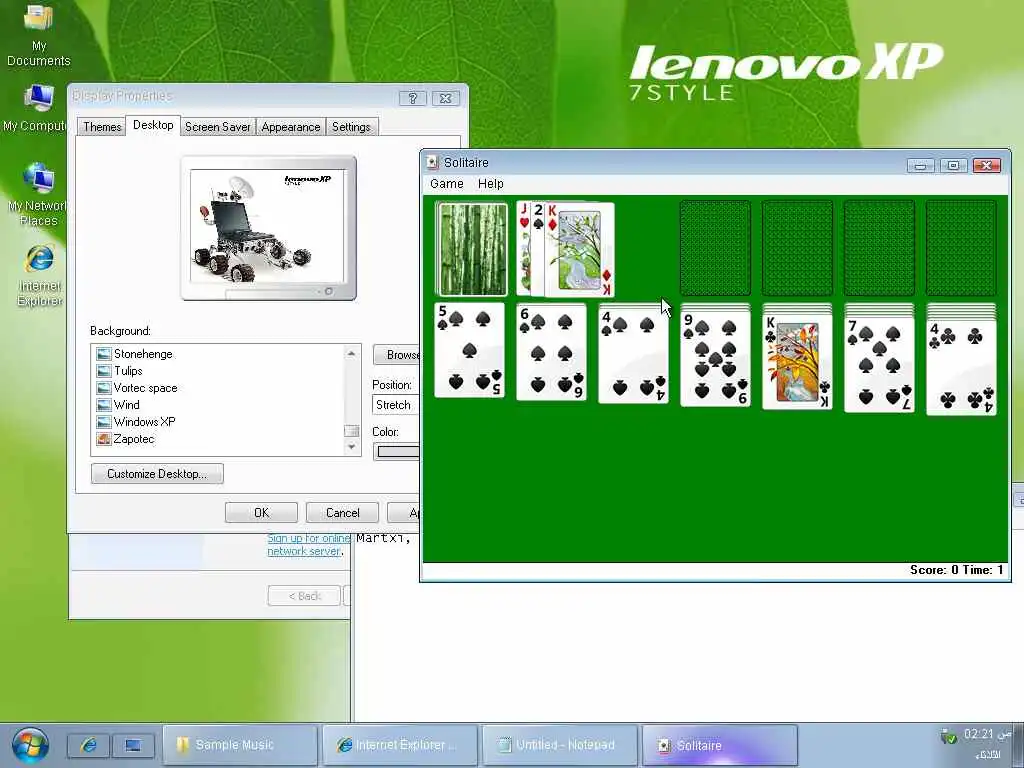Select the 9 of spades card

click(x=715, y=359)
